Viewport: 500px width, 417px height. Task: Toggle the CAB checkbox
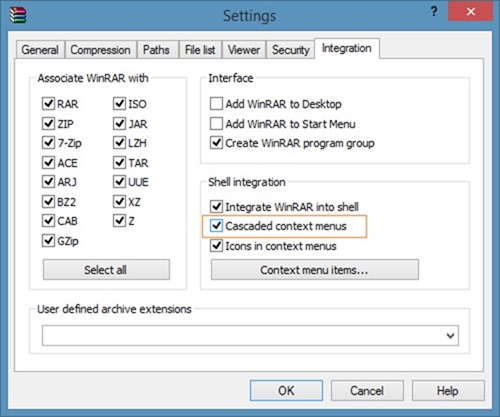[x=48, y=221]
